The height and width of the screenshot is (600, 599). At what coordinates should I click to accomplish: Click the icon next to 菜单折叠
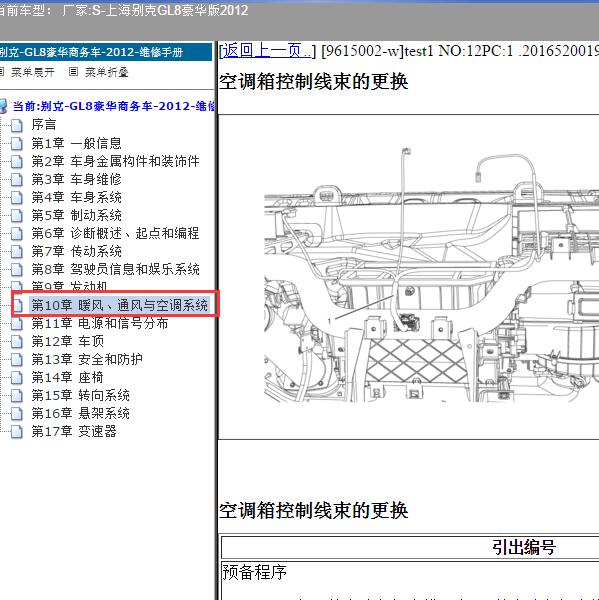point(73,72)
